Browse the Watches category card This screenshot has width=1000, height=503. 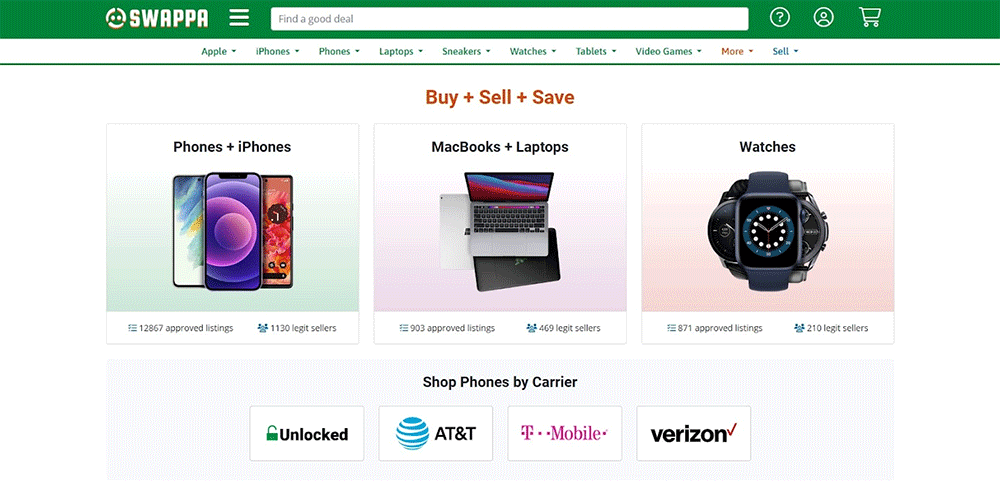(x=767, y=232)
